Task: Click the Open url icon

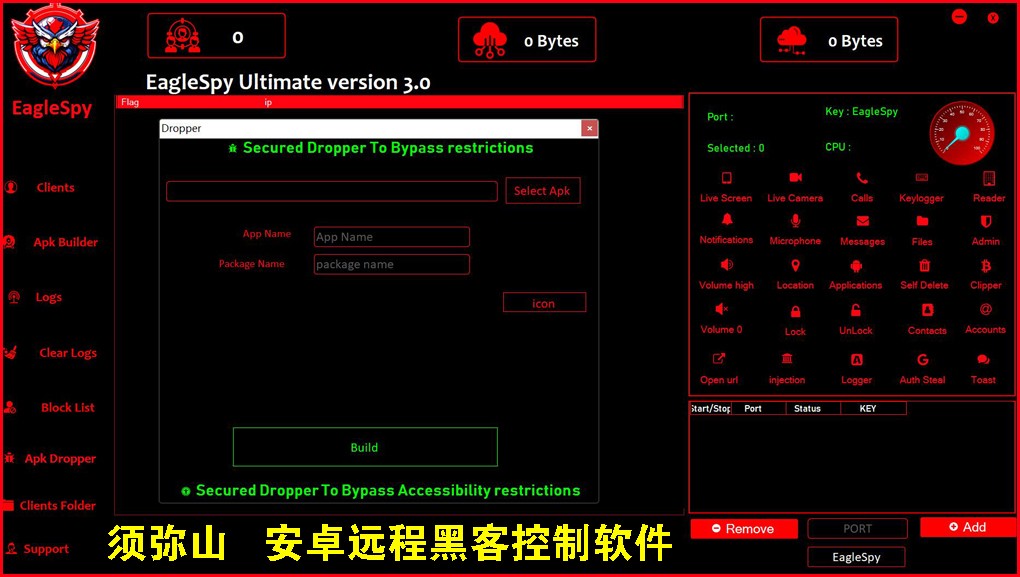Action: 719,359
